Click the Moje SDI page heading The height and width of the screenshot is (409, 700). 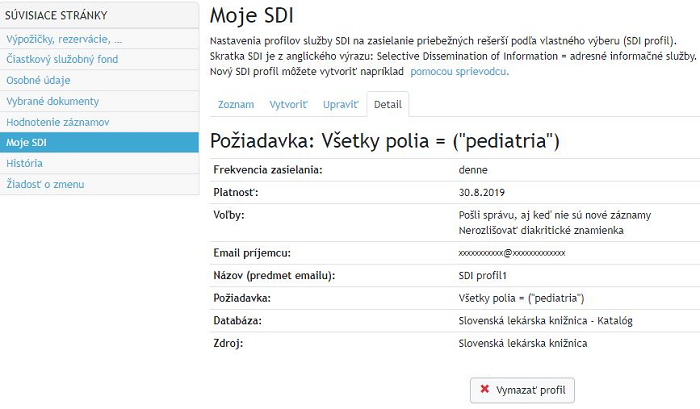[252, 16]
